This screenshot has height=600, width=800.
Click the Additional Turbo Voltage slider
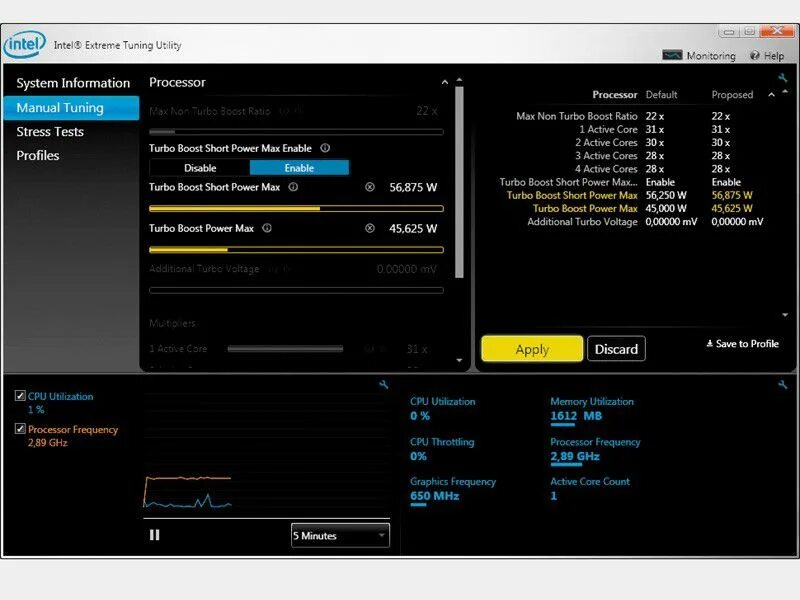point(296,290)
